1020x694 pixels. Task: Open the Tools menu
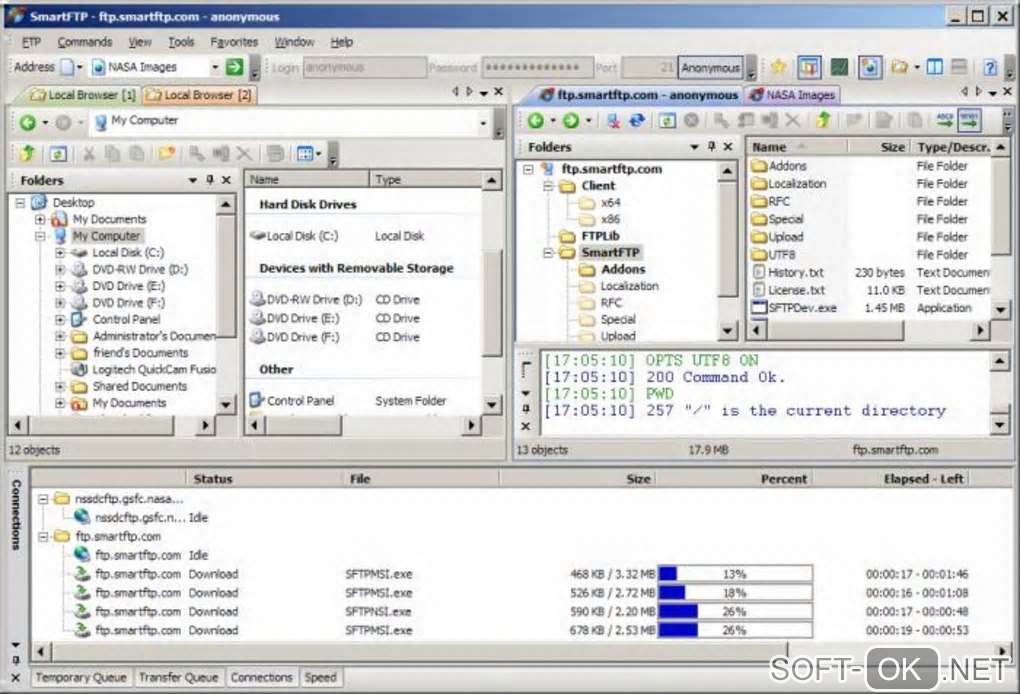(181, 42)
